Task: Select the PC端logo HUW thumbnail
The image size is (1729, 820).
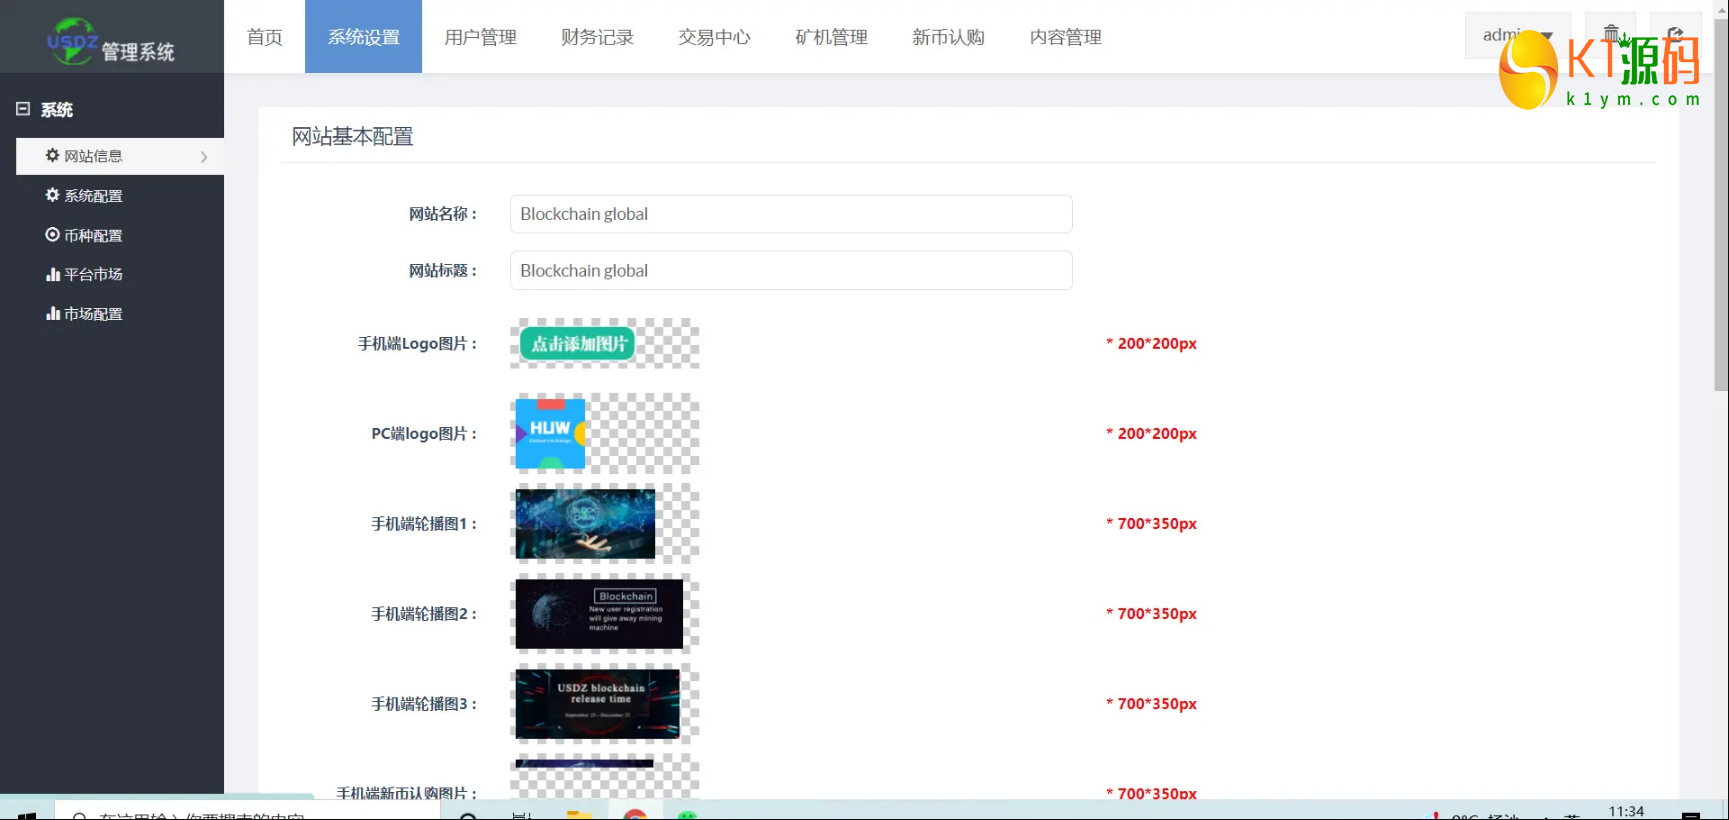Action: [550, 434]
